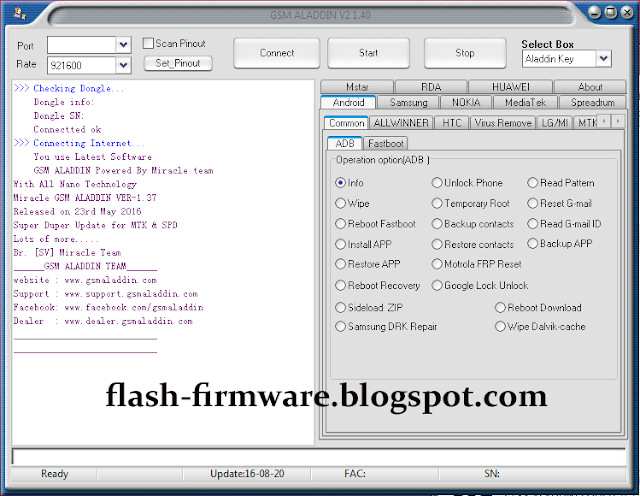The image size is (640, 496).
Task: Click the Update:16-08-20 status text
Action: point(247,474)
